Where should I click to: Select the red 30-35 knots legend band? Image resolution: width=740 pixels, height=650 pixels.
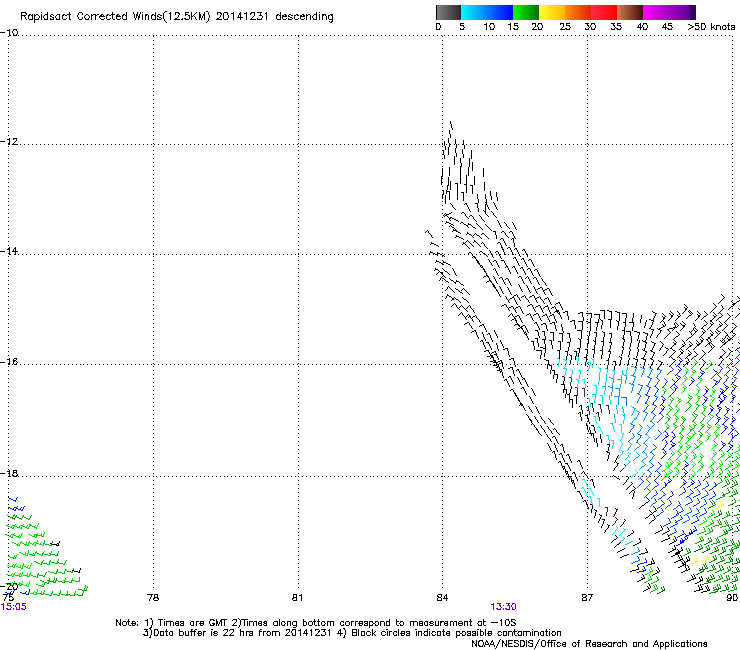point(604,12)
